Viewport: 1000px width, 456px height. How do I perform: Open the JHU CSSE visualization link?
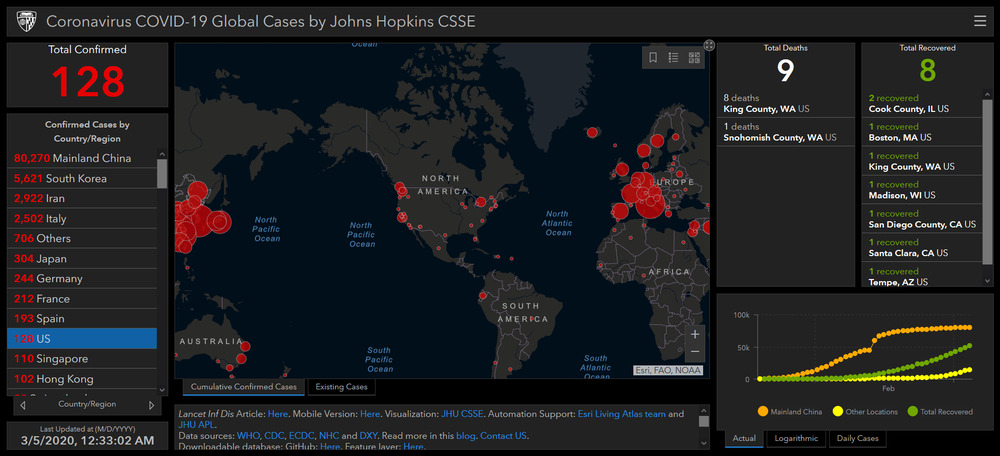click(x=463, y=414)
